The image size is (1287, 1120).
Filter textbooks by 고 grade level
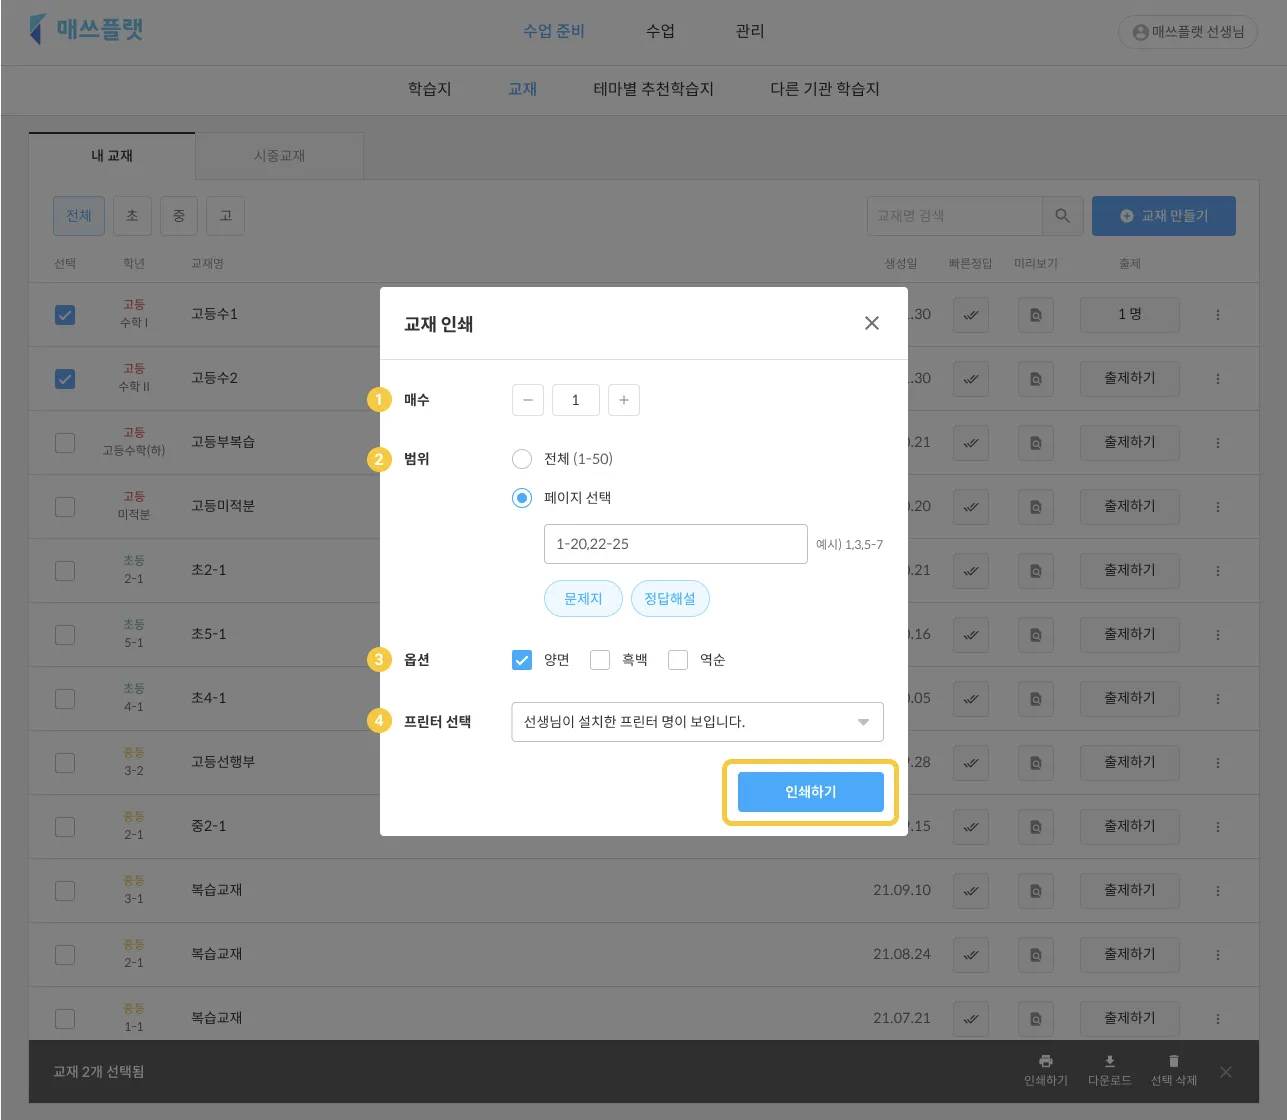tap(225, 216)
